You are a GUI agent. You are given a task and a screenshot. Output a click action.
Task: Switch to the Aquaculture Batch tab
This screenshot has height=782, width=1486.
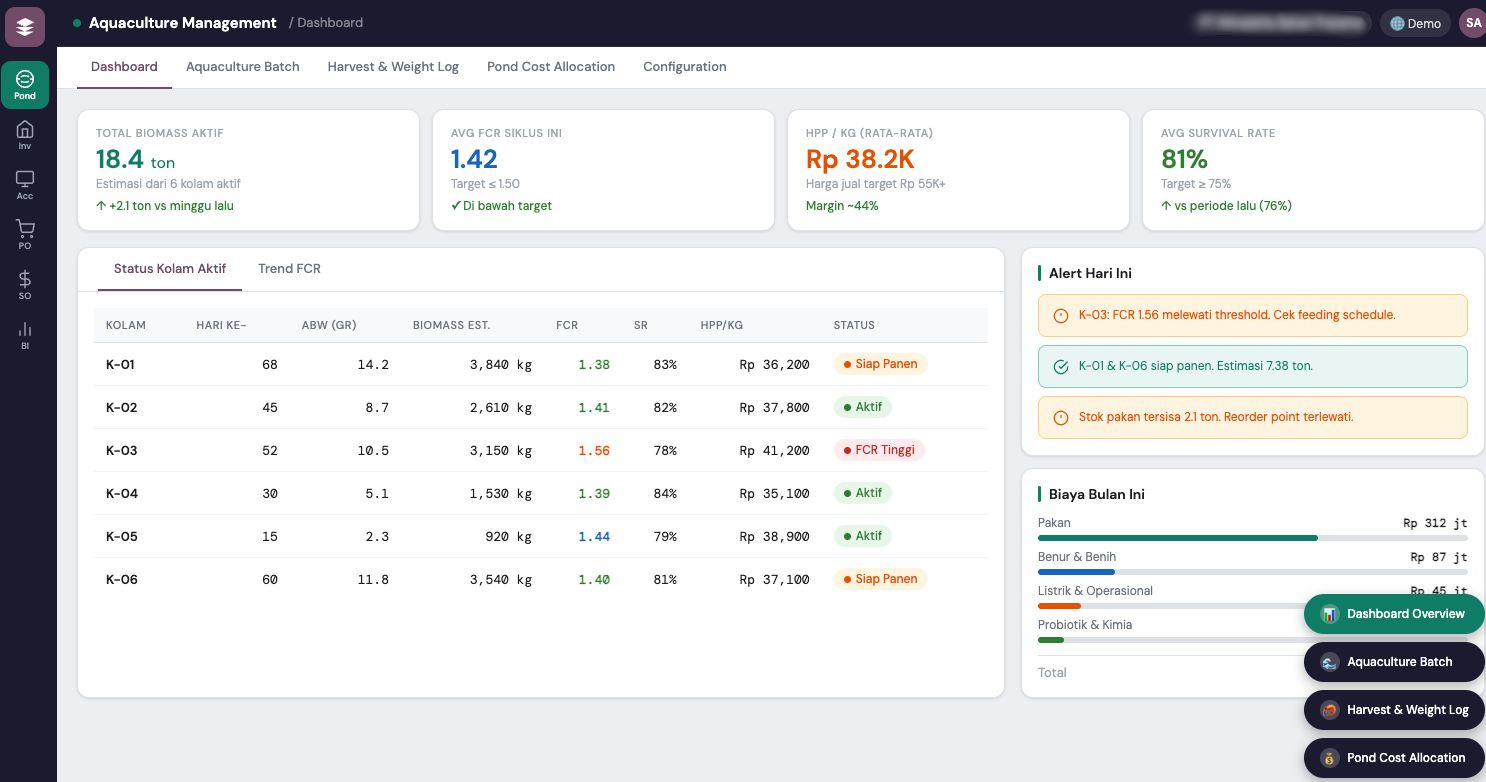click(x=242, y=67)
